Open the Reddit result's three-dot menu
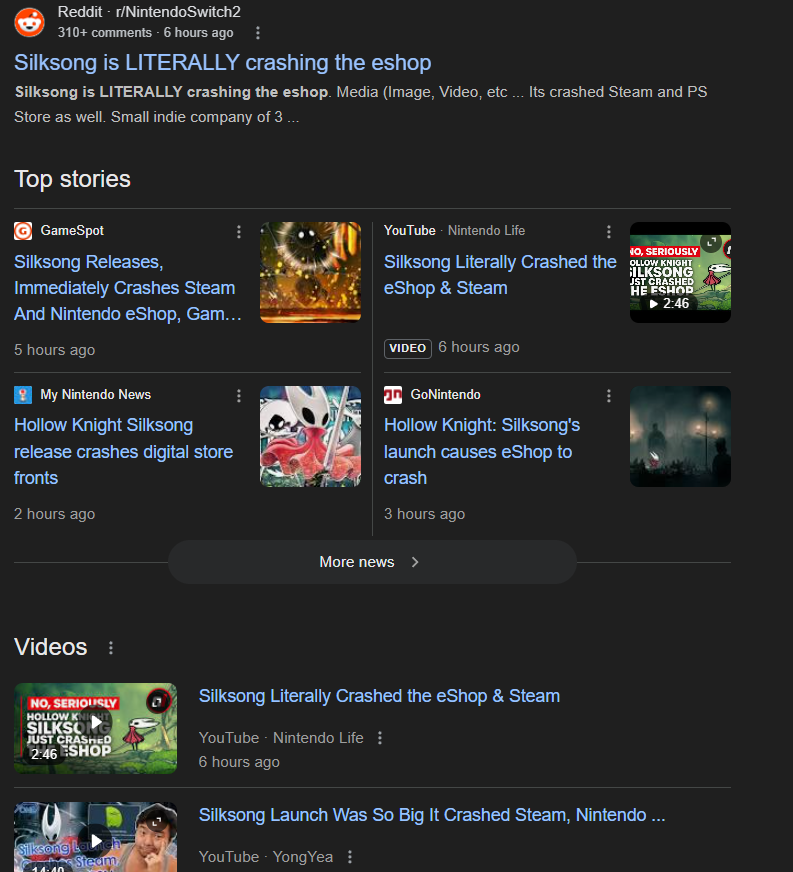 tap(257, 33)
